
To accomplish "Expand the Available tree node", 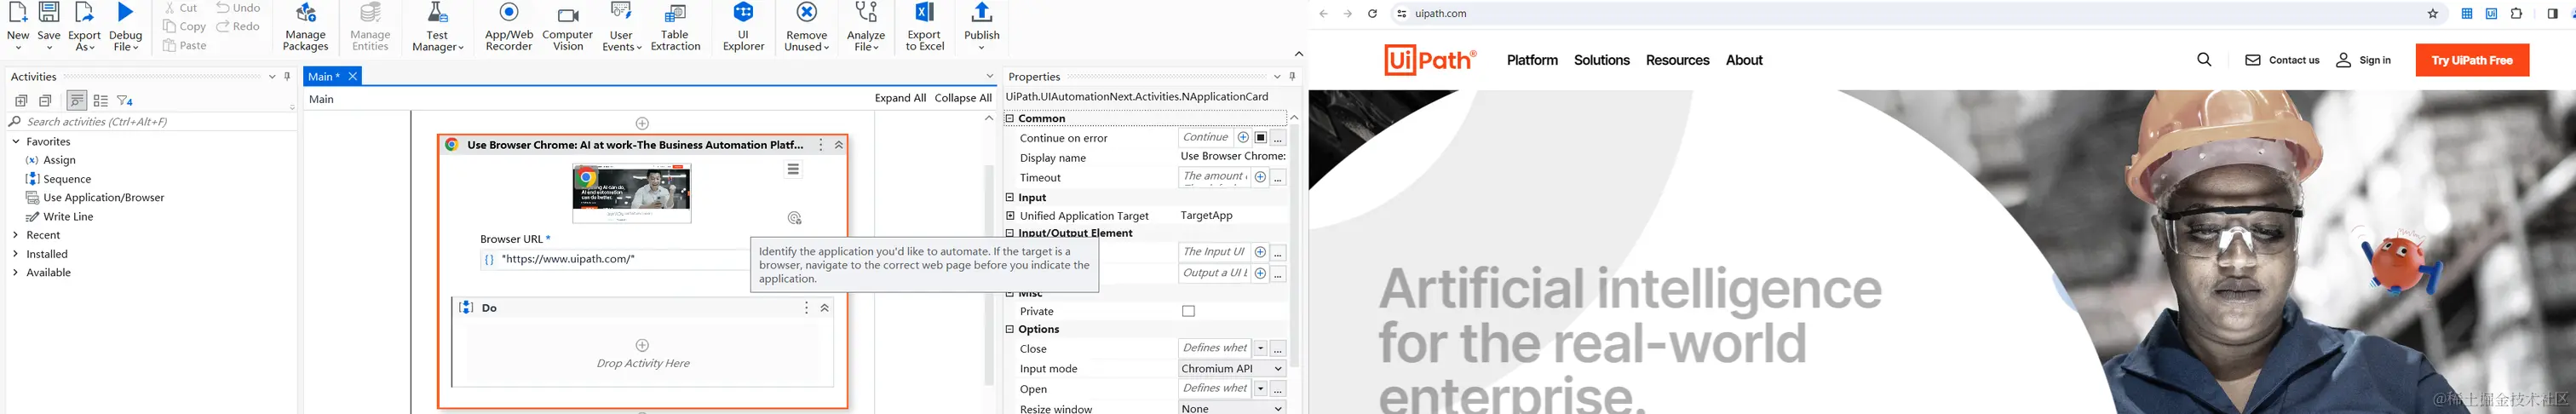I will coord(16,273).
